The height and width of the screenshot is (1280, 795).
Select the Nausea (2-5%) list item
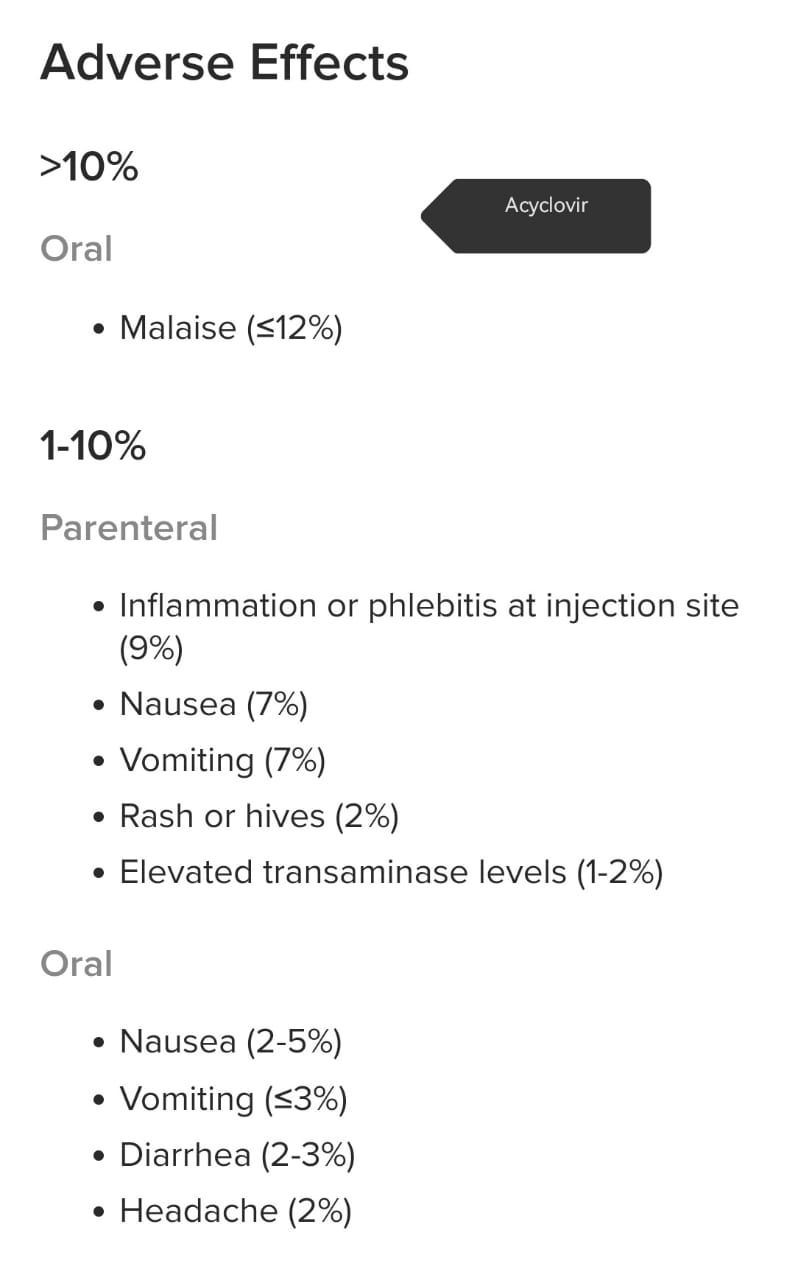[230, 1042]
